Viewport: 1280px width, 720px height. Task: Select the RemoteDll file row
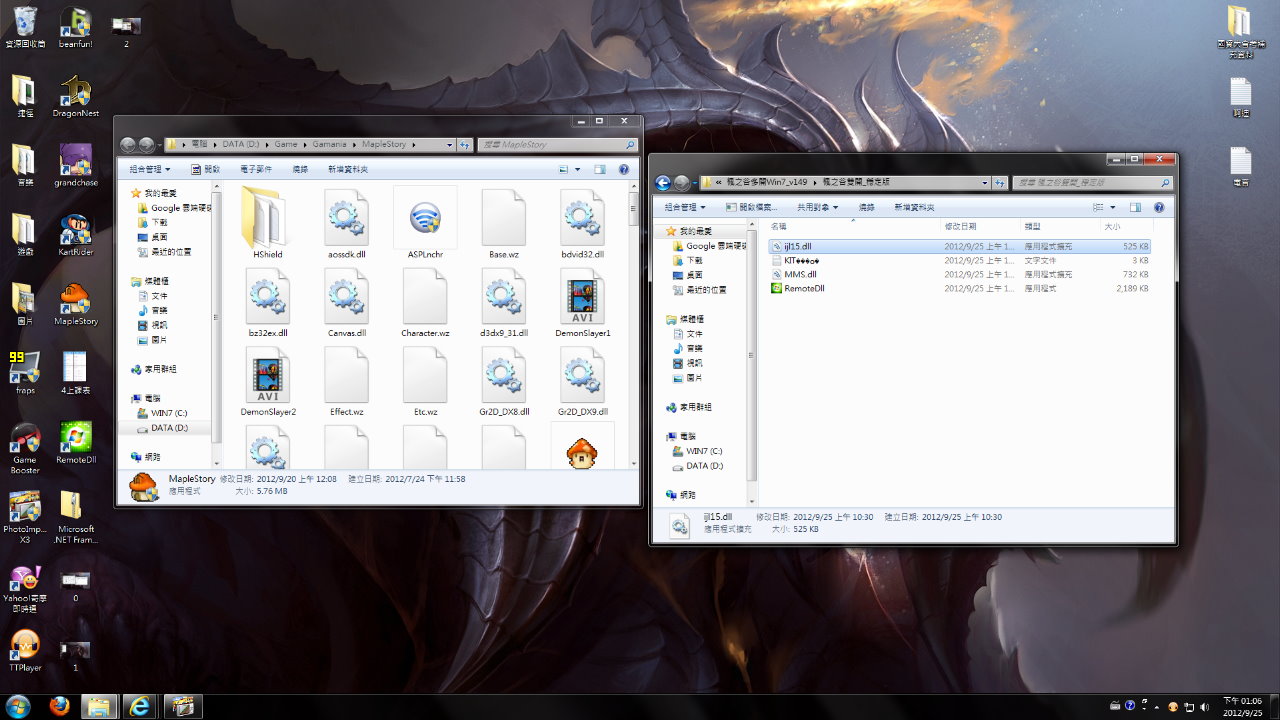pos(960,288)
